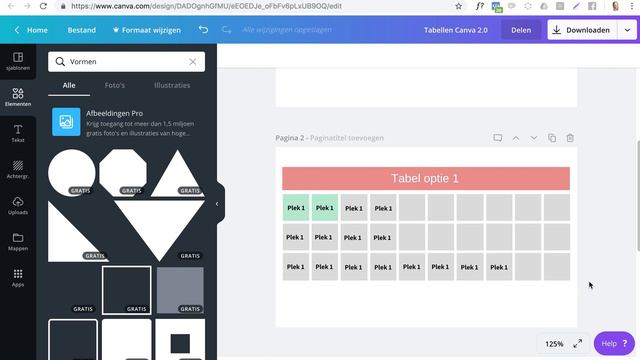The height and width of the screenshot is (360, 640).
Task: Click the browser forward arrow
Action: (27, 6)
